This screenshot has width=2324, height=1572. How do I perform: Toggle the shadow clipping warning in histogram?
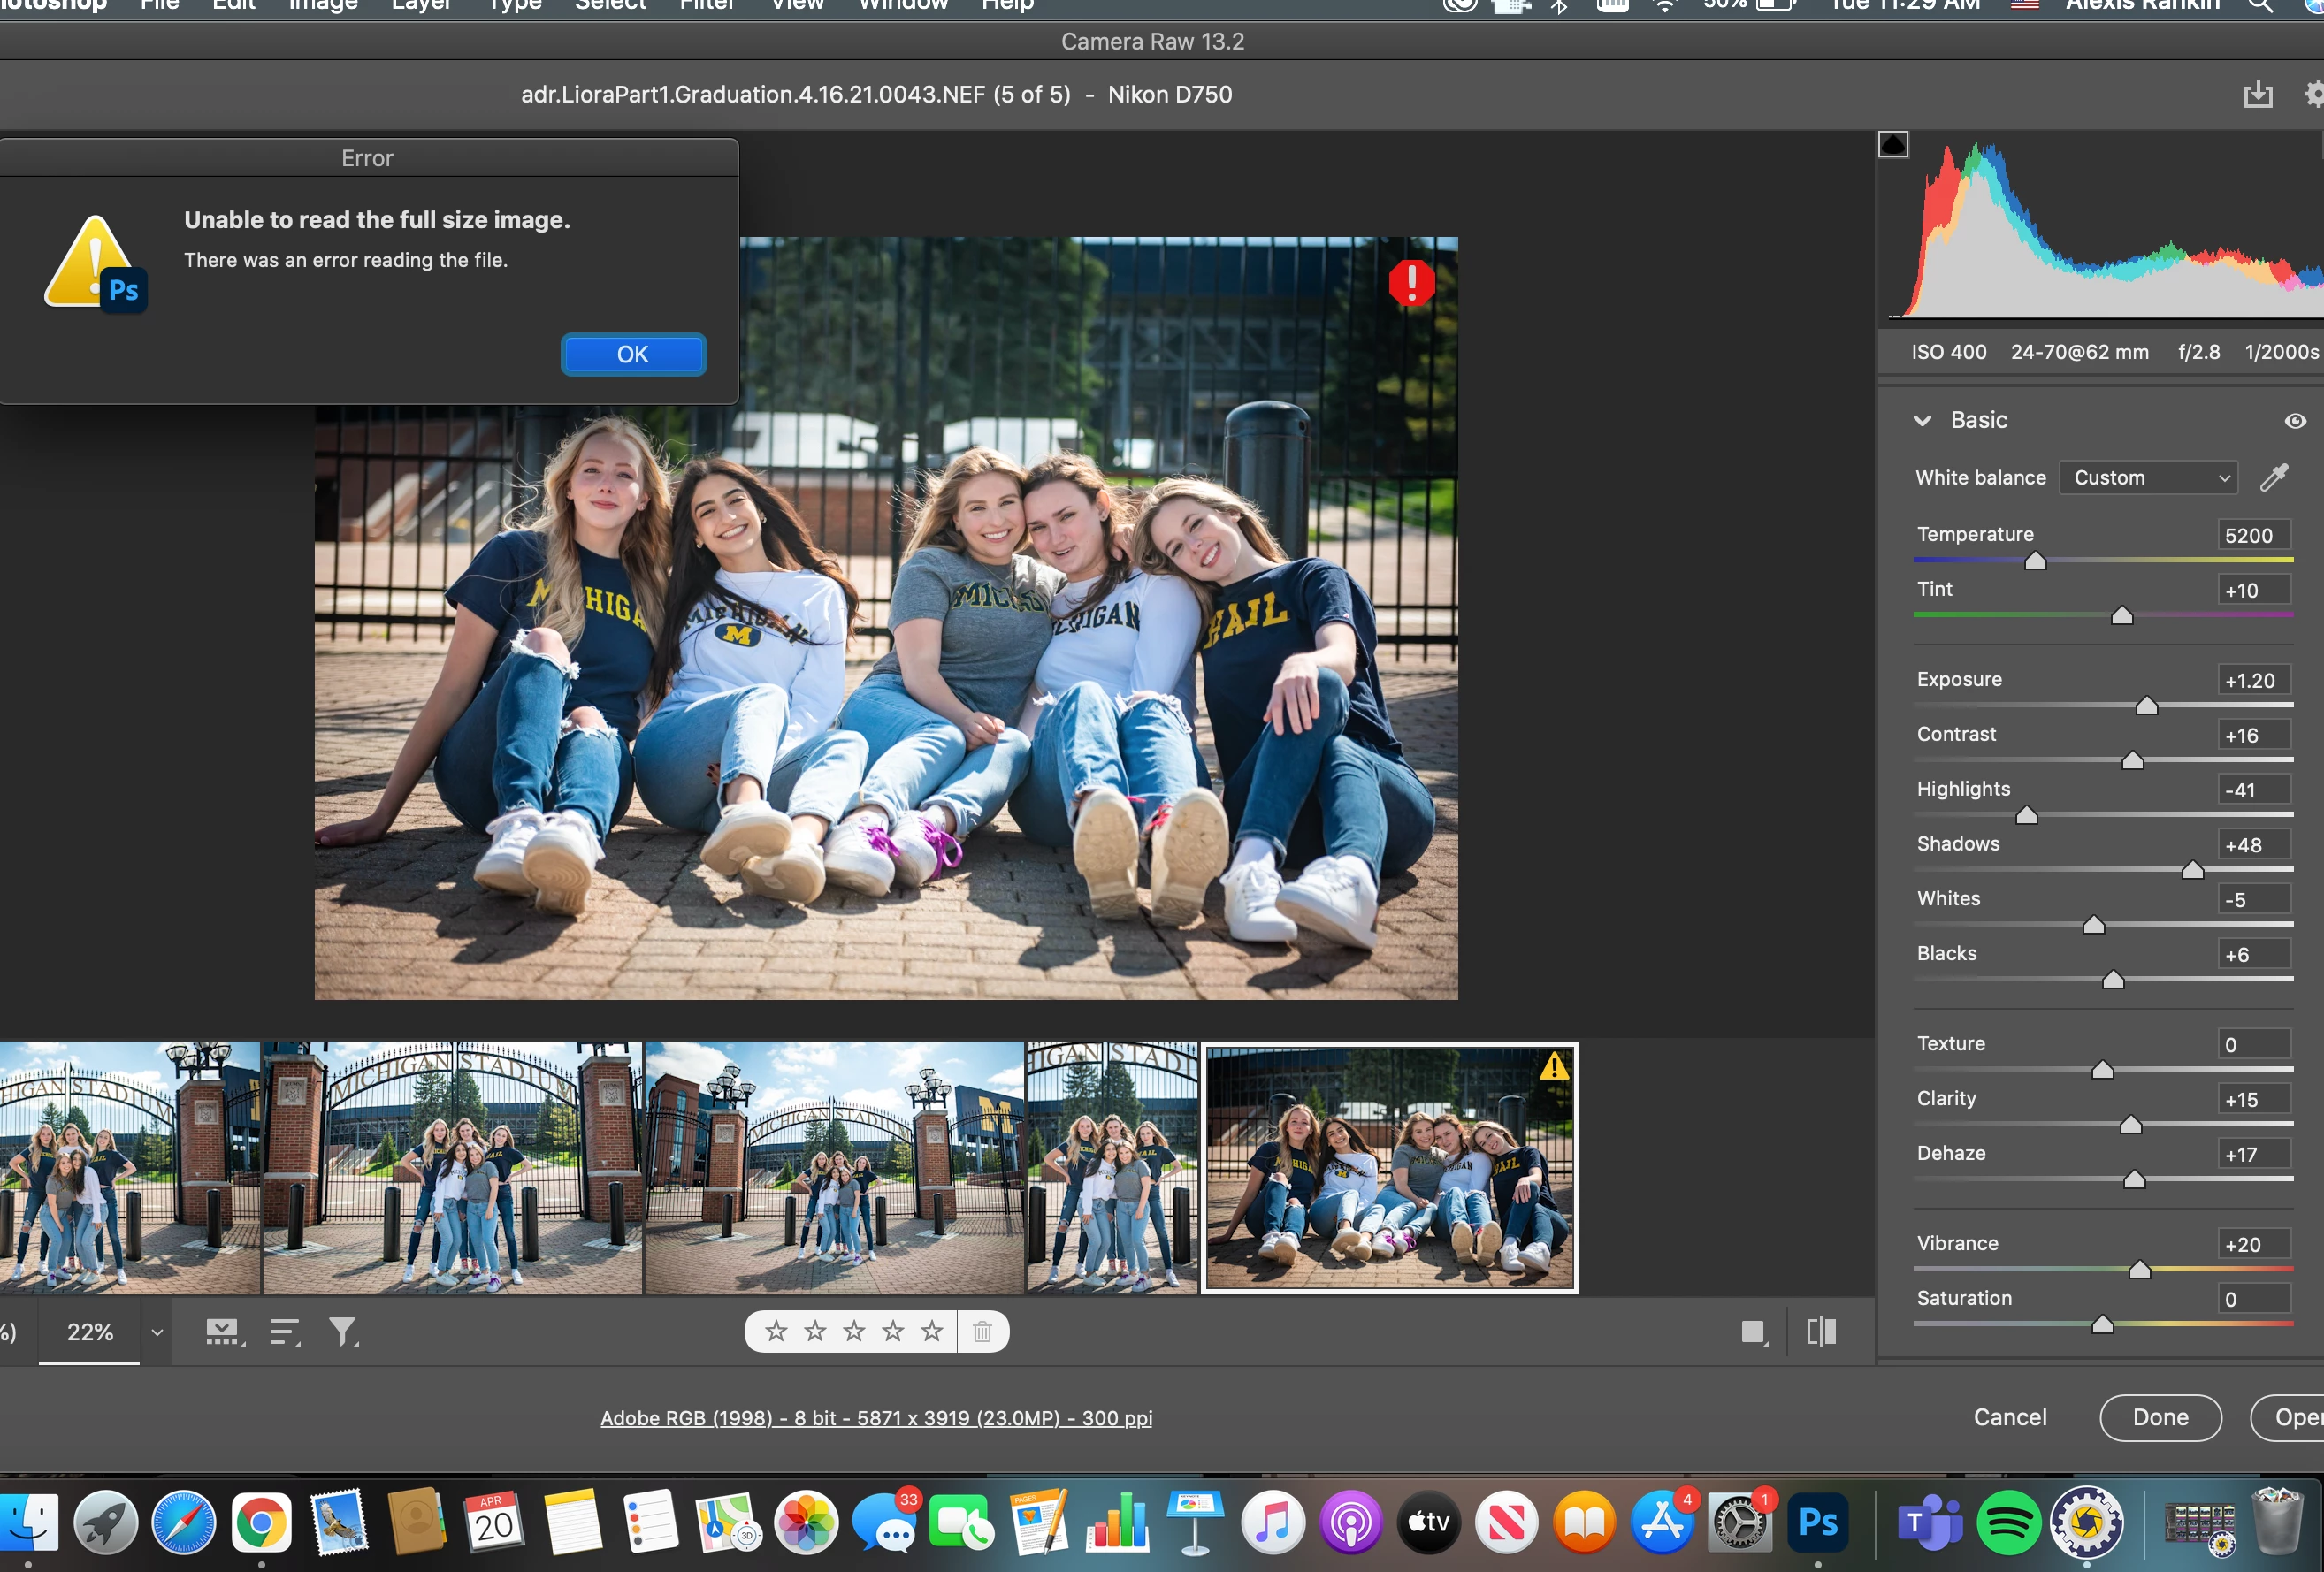pos(1893,145)
